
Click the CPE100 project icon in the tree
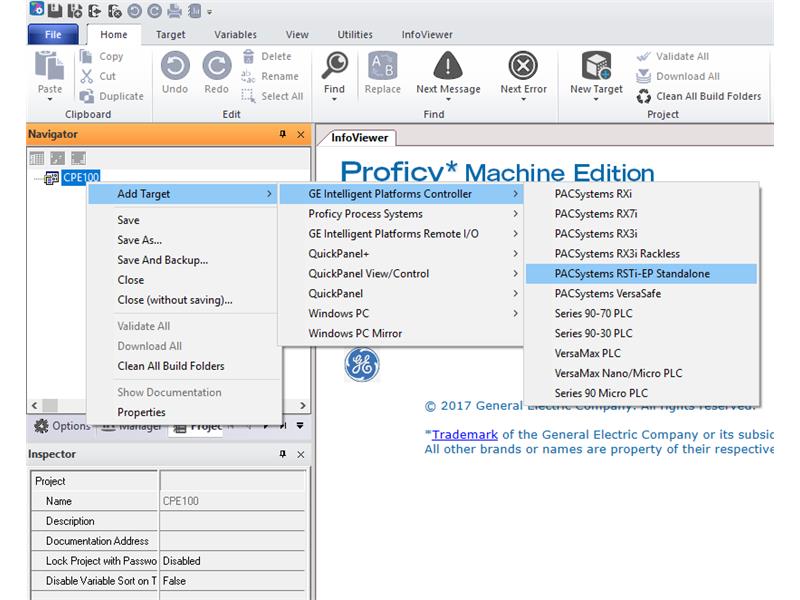52,178
